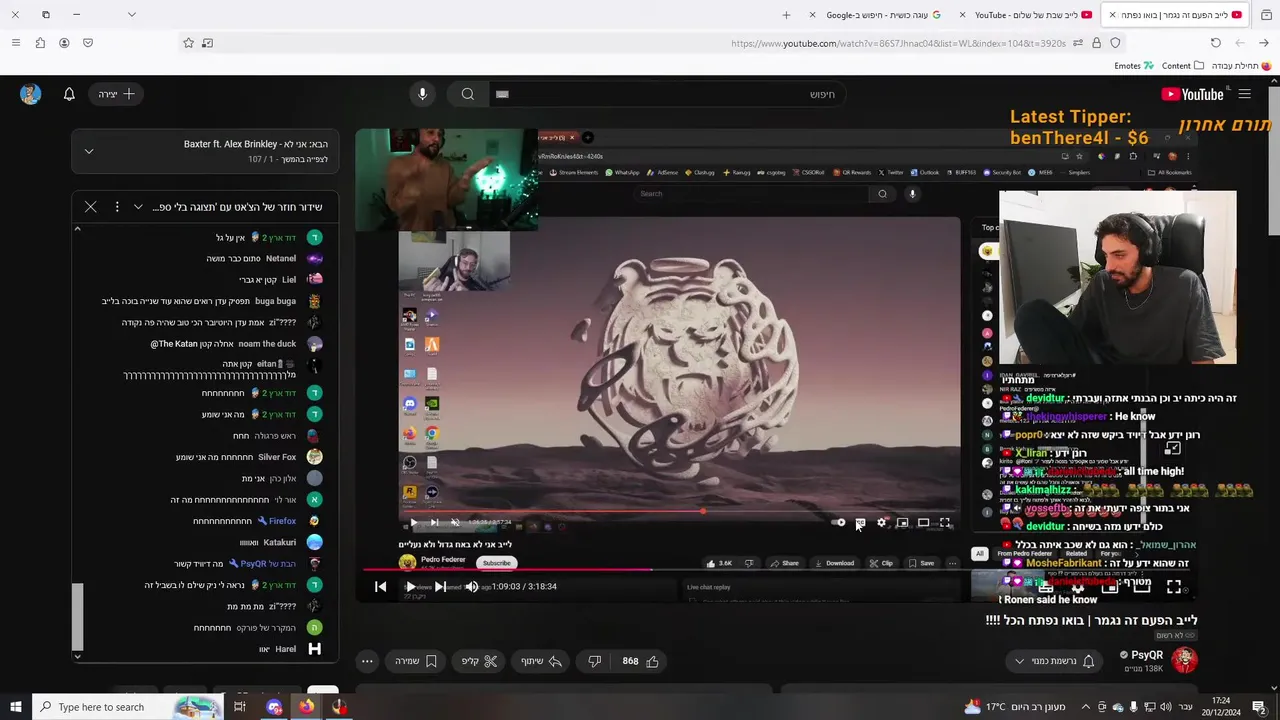The image size is (1280, 720).
Task: Open the create (יצירה) button
Action: [x=116, y=94]
